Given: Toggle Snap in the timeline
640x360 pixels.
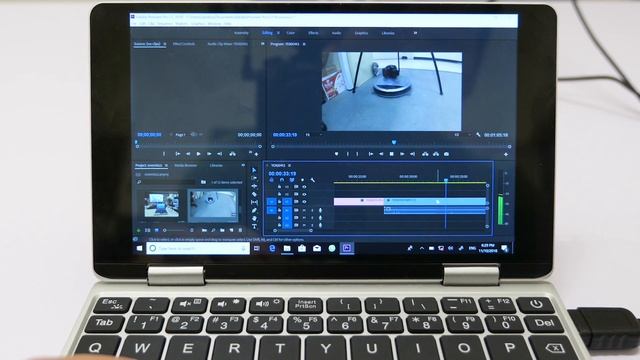Looking at the screenshot, I should point(282,180).
